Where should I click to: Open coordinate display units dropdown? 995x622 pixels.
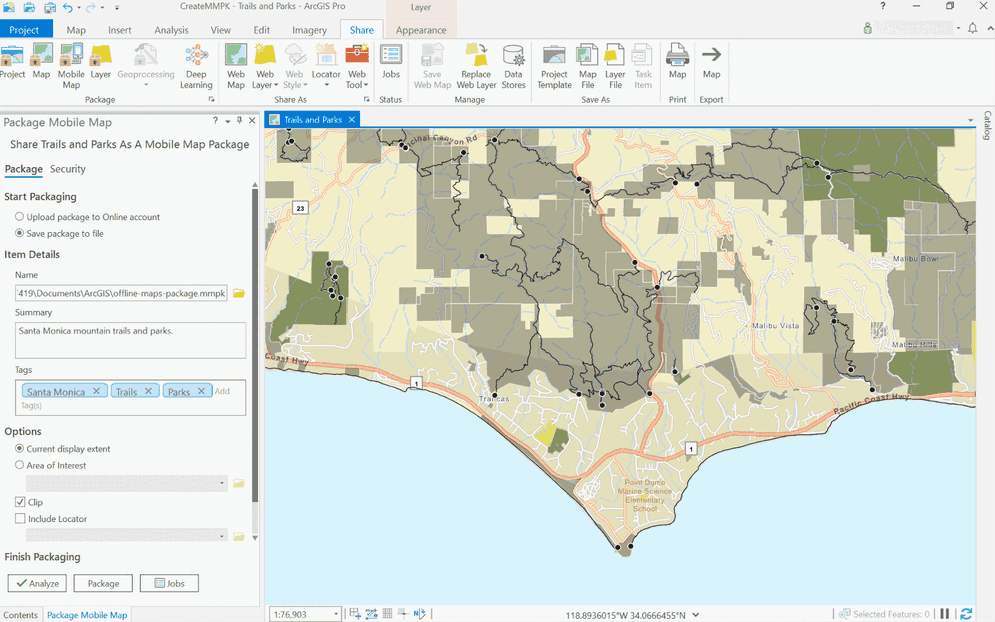pyautogui.click(x=696, y=615)
